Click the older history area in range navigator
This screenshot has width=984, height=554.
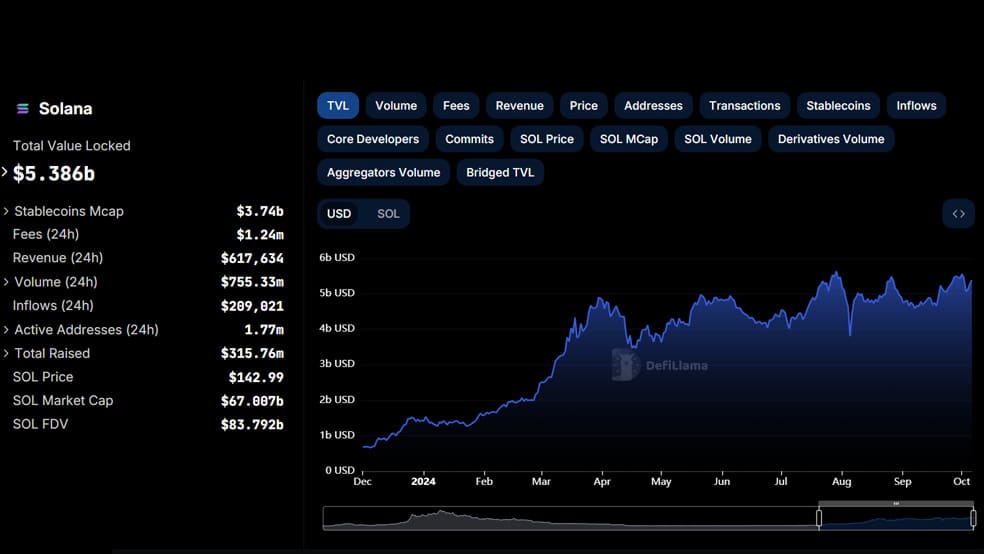[x=570, y=518]
